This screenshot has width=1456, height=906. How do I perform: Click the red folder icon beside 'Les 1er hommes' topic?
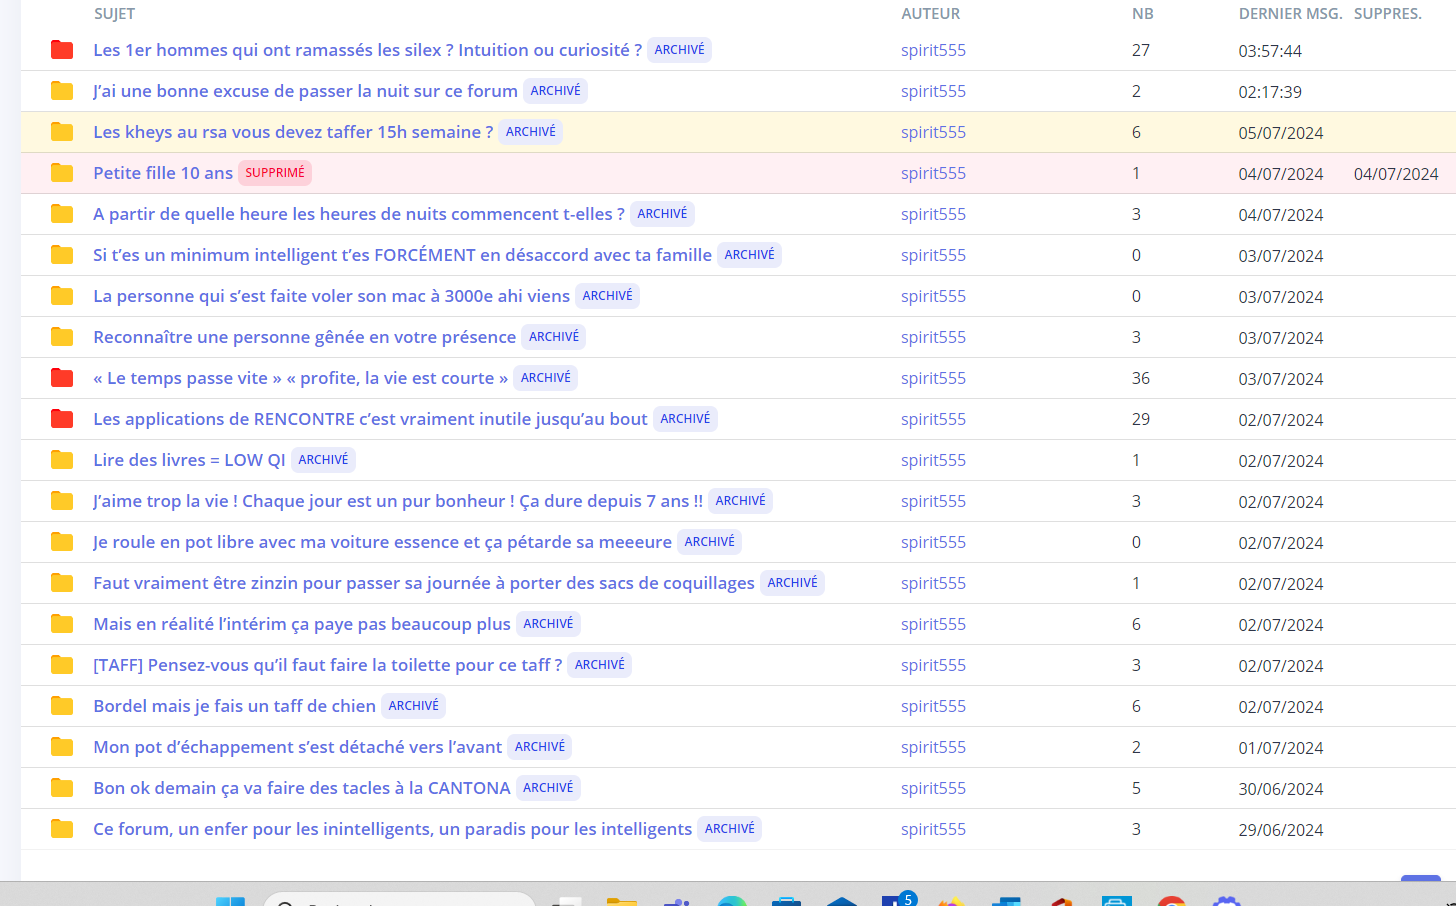[x=62, y=50]
